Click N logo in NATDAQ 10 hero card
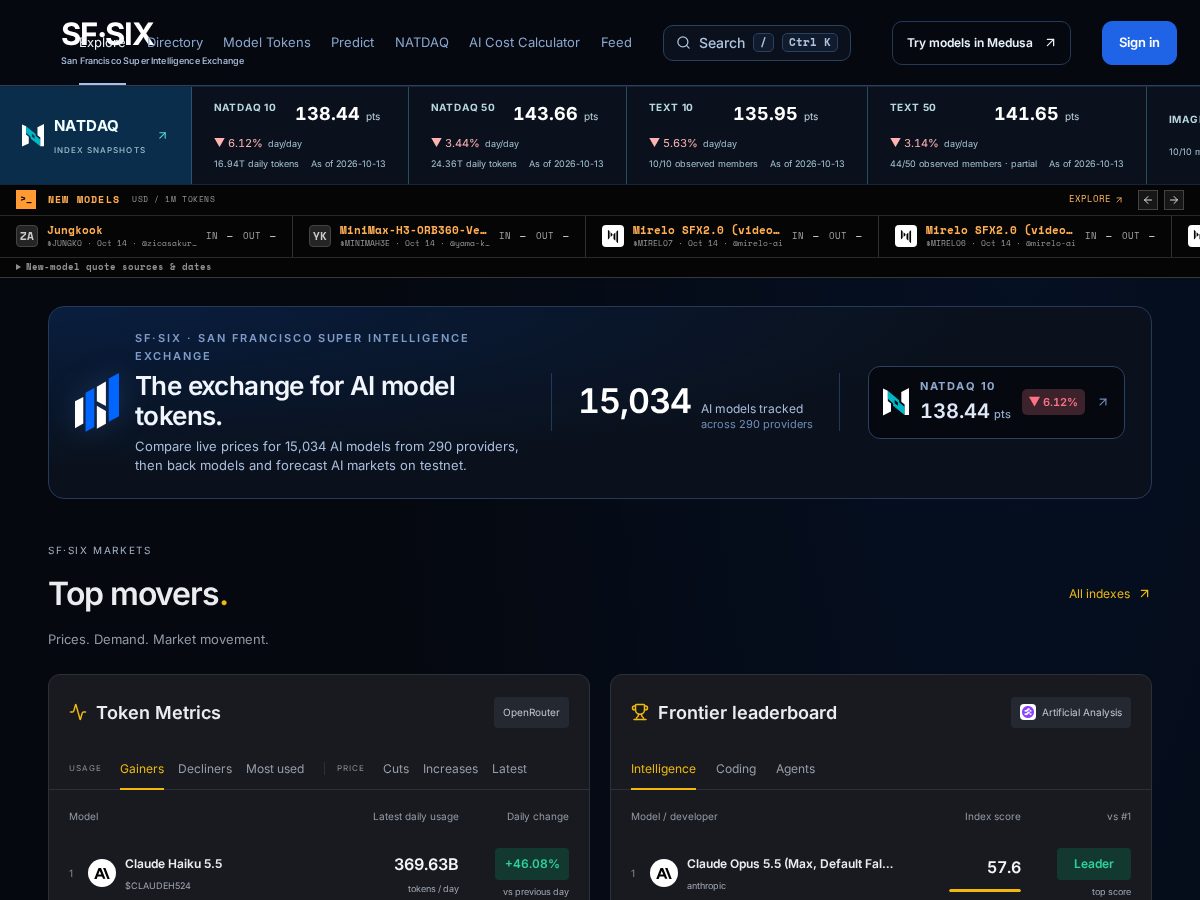The height and width of the screenshot is (900, 1200). [896, 402]
